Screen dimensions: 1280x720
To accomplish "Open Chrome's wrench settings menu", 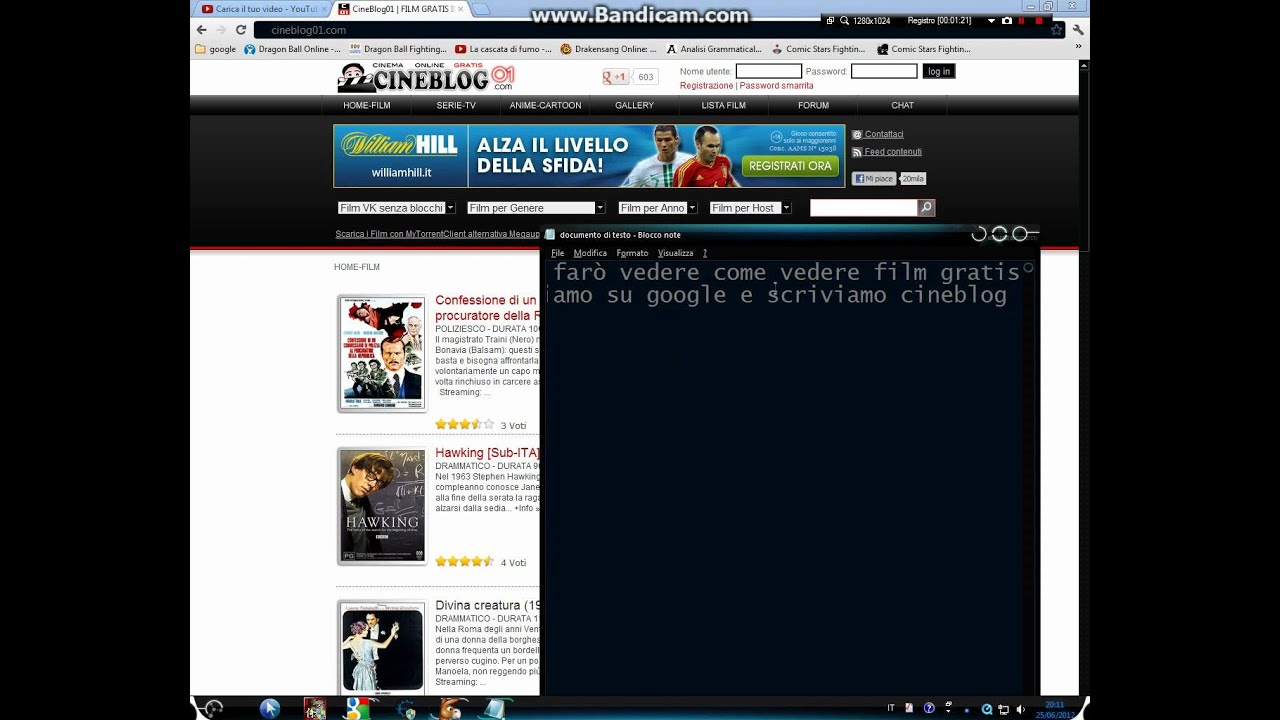I will click(1077, 30).
